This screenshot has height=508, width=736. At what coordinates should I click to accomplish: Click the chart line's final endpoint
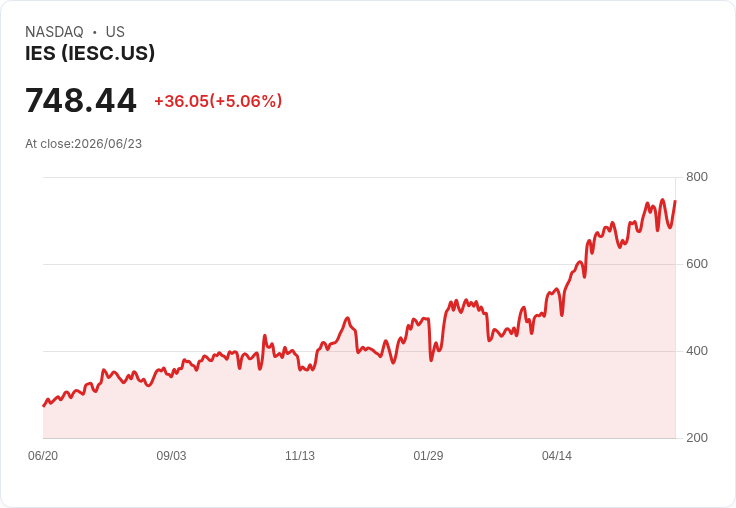click(675, 201)
